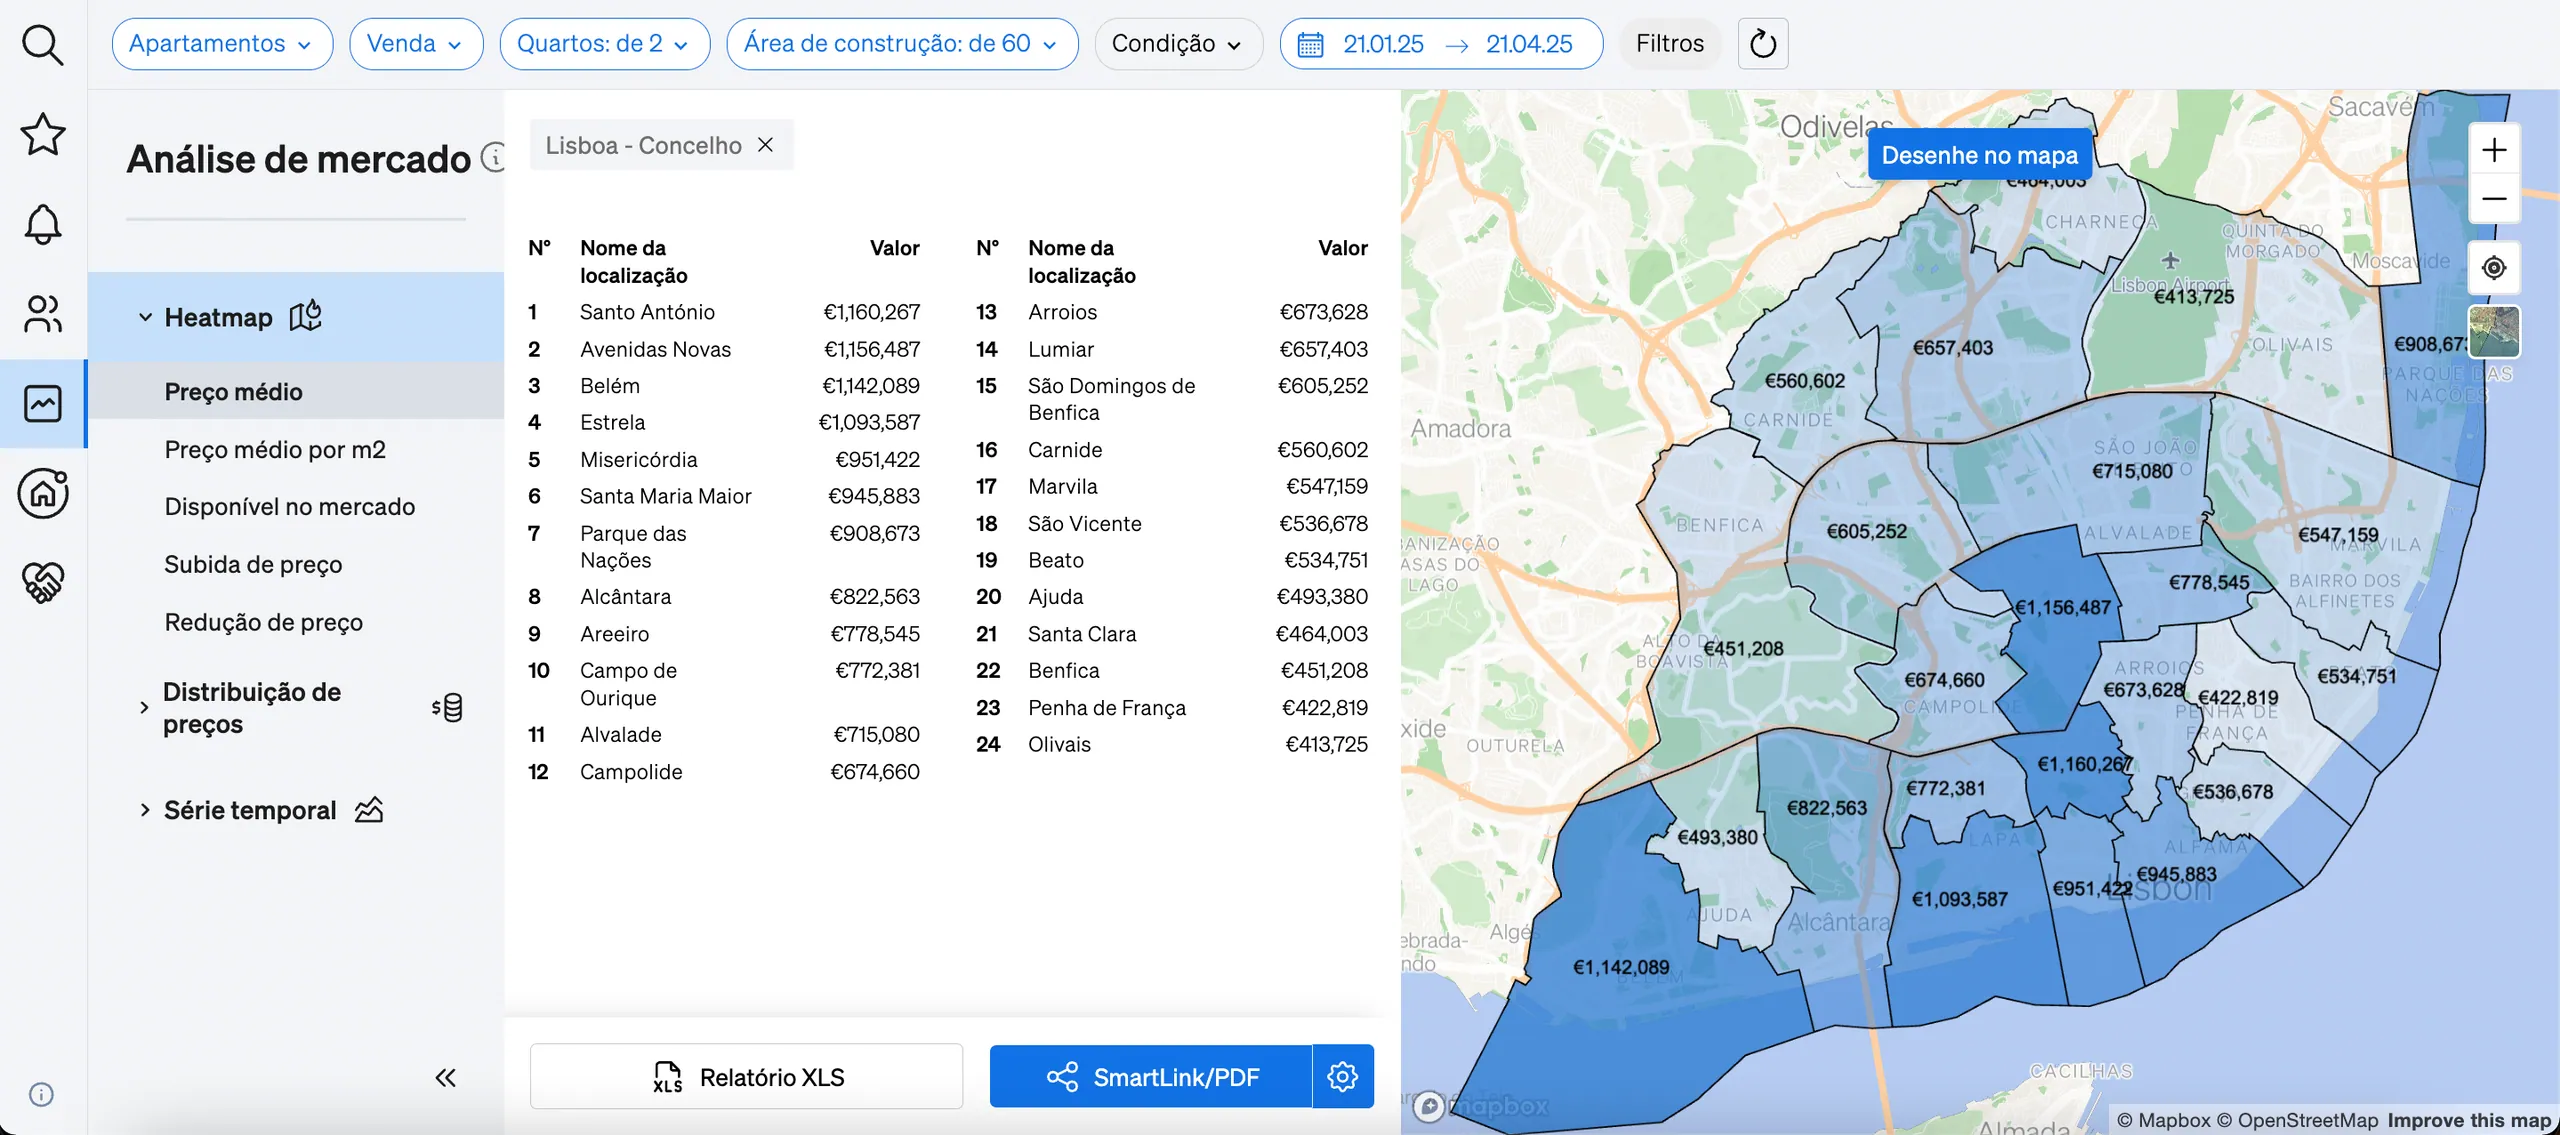The width and height of the screenshot is (2560, 1135).
Task: Open Quartos: de 2 dropdown
Action: point(605,44)
